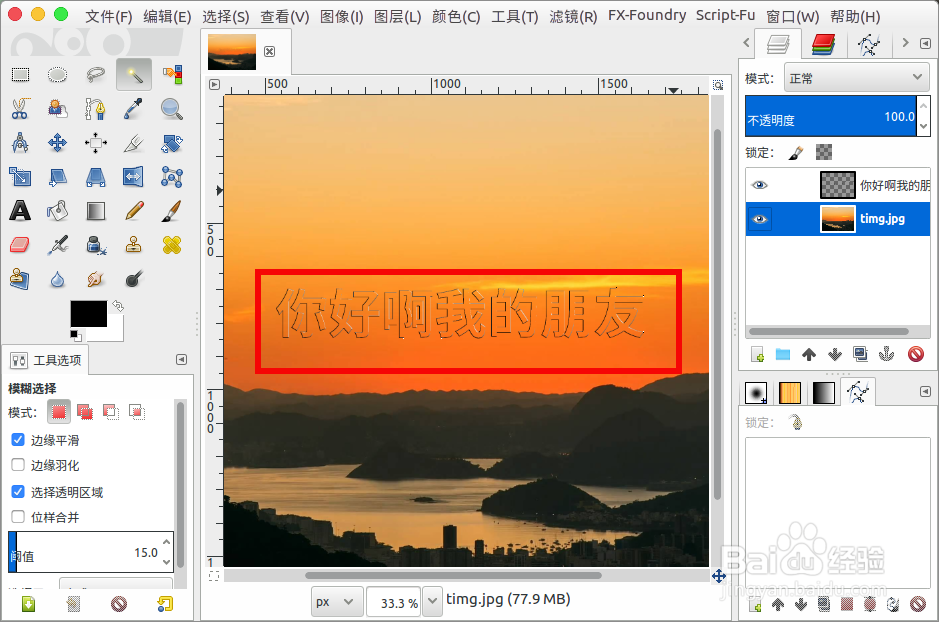Choose subtract from selection mode

pyautogui.click(x=111, y=412)
